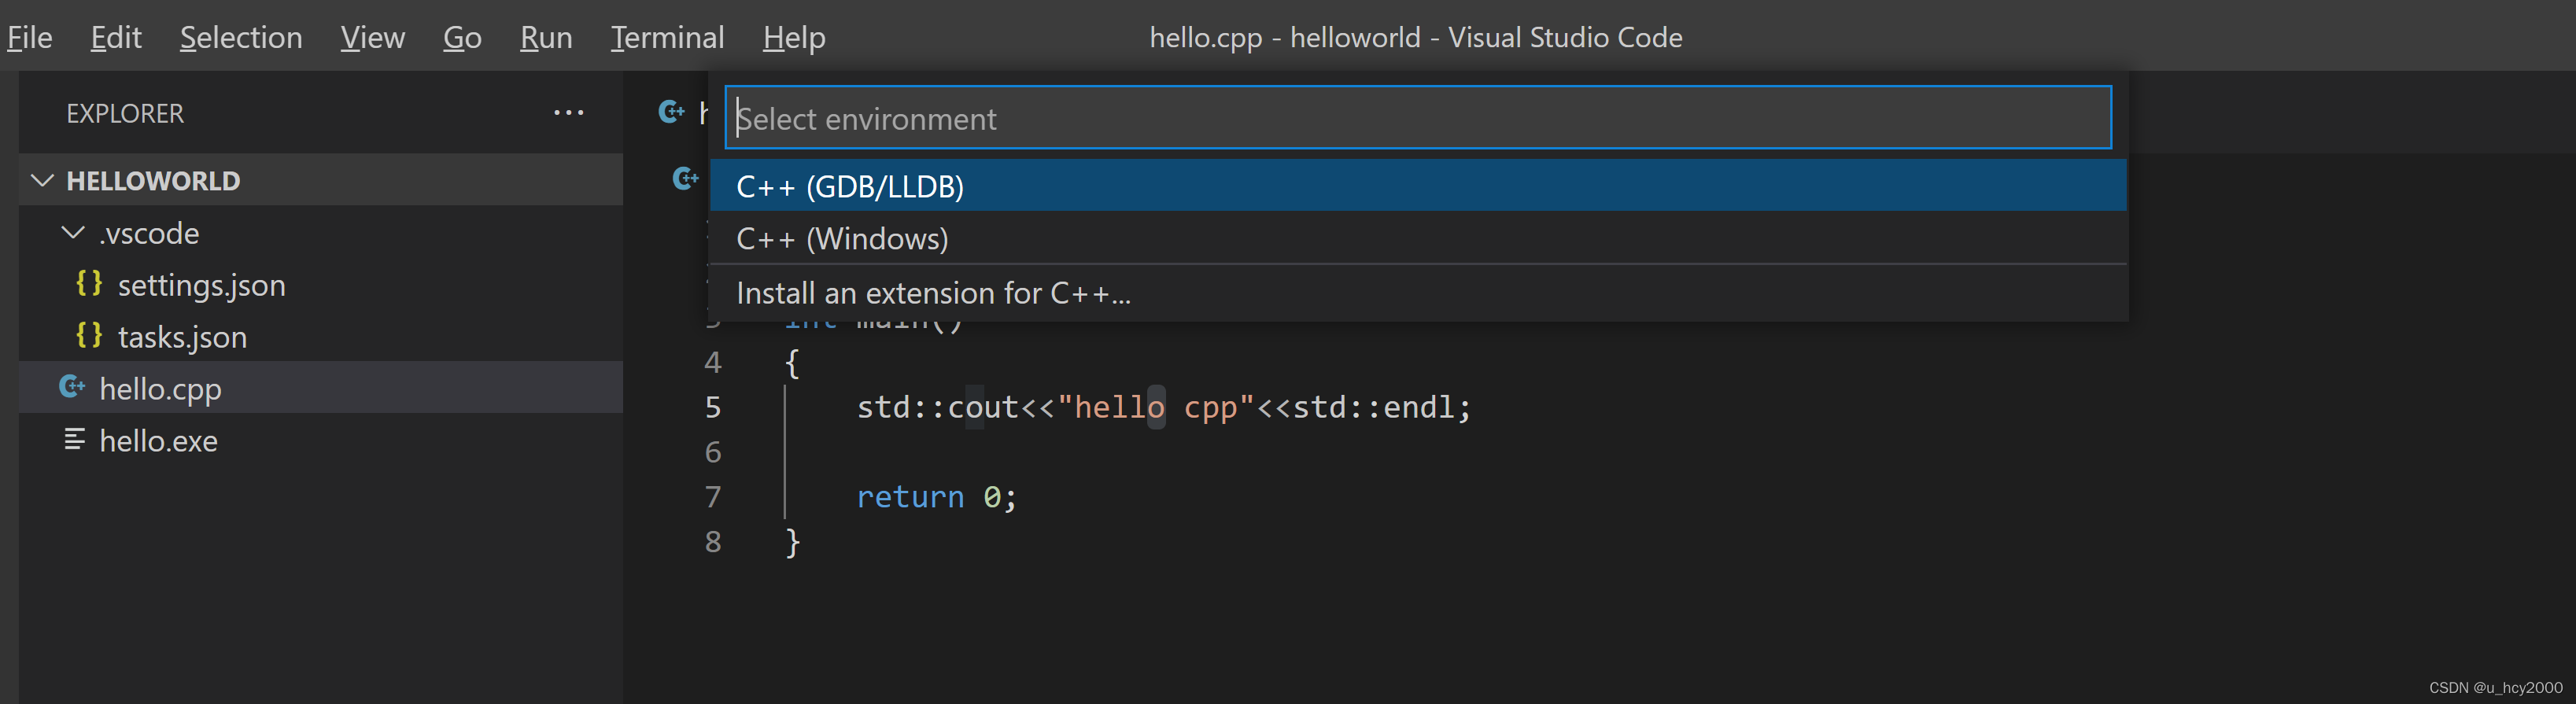Open Explorer more actions ellipsis
The image size is (2576, 704).
(568, 113)
